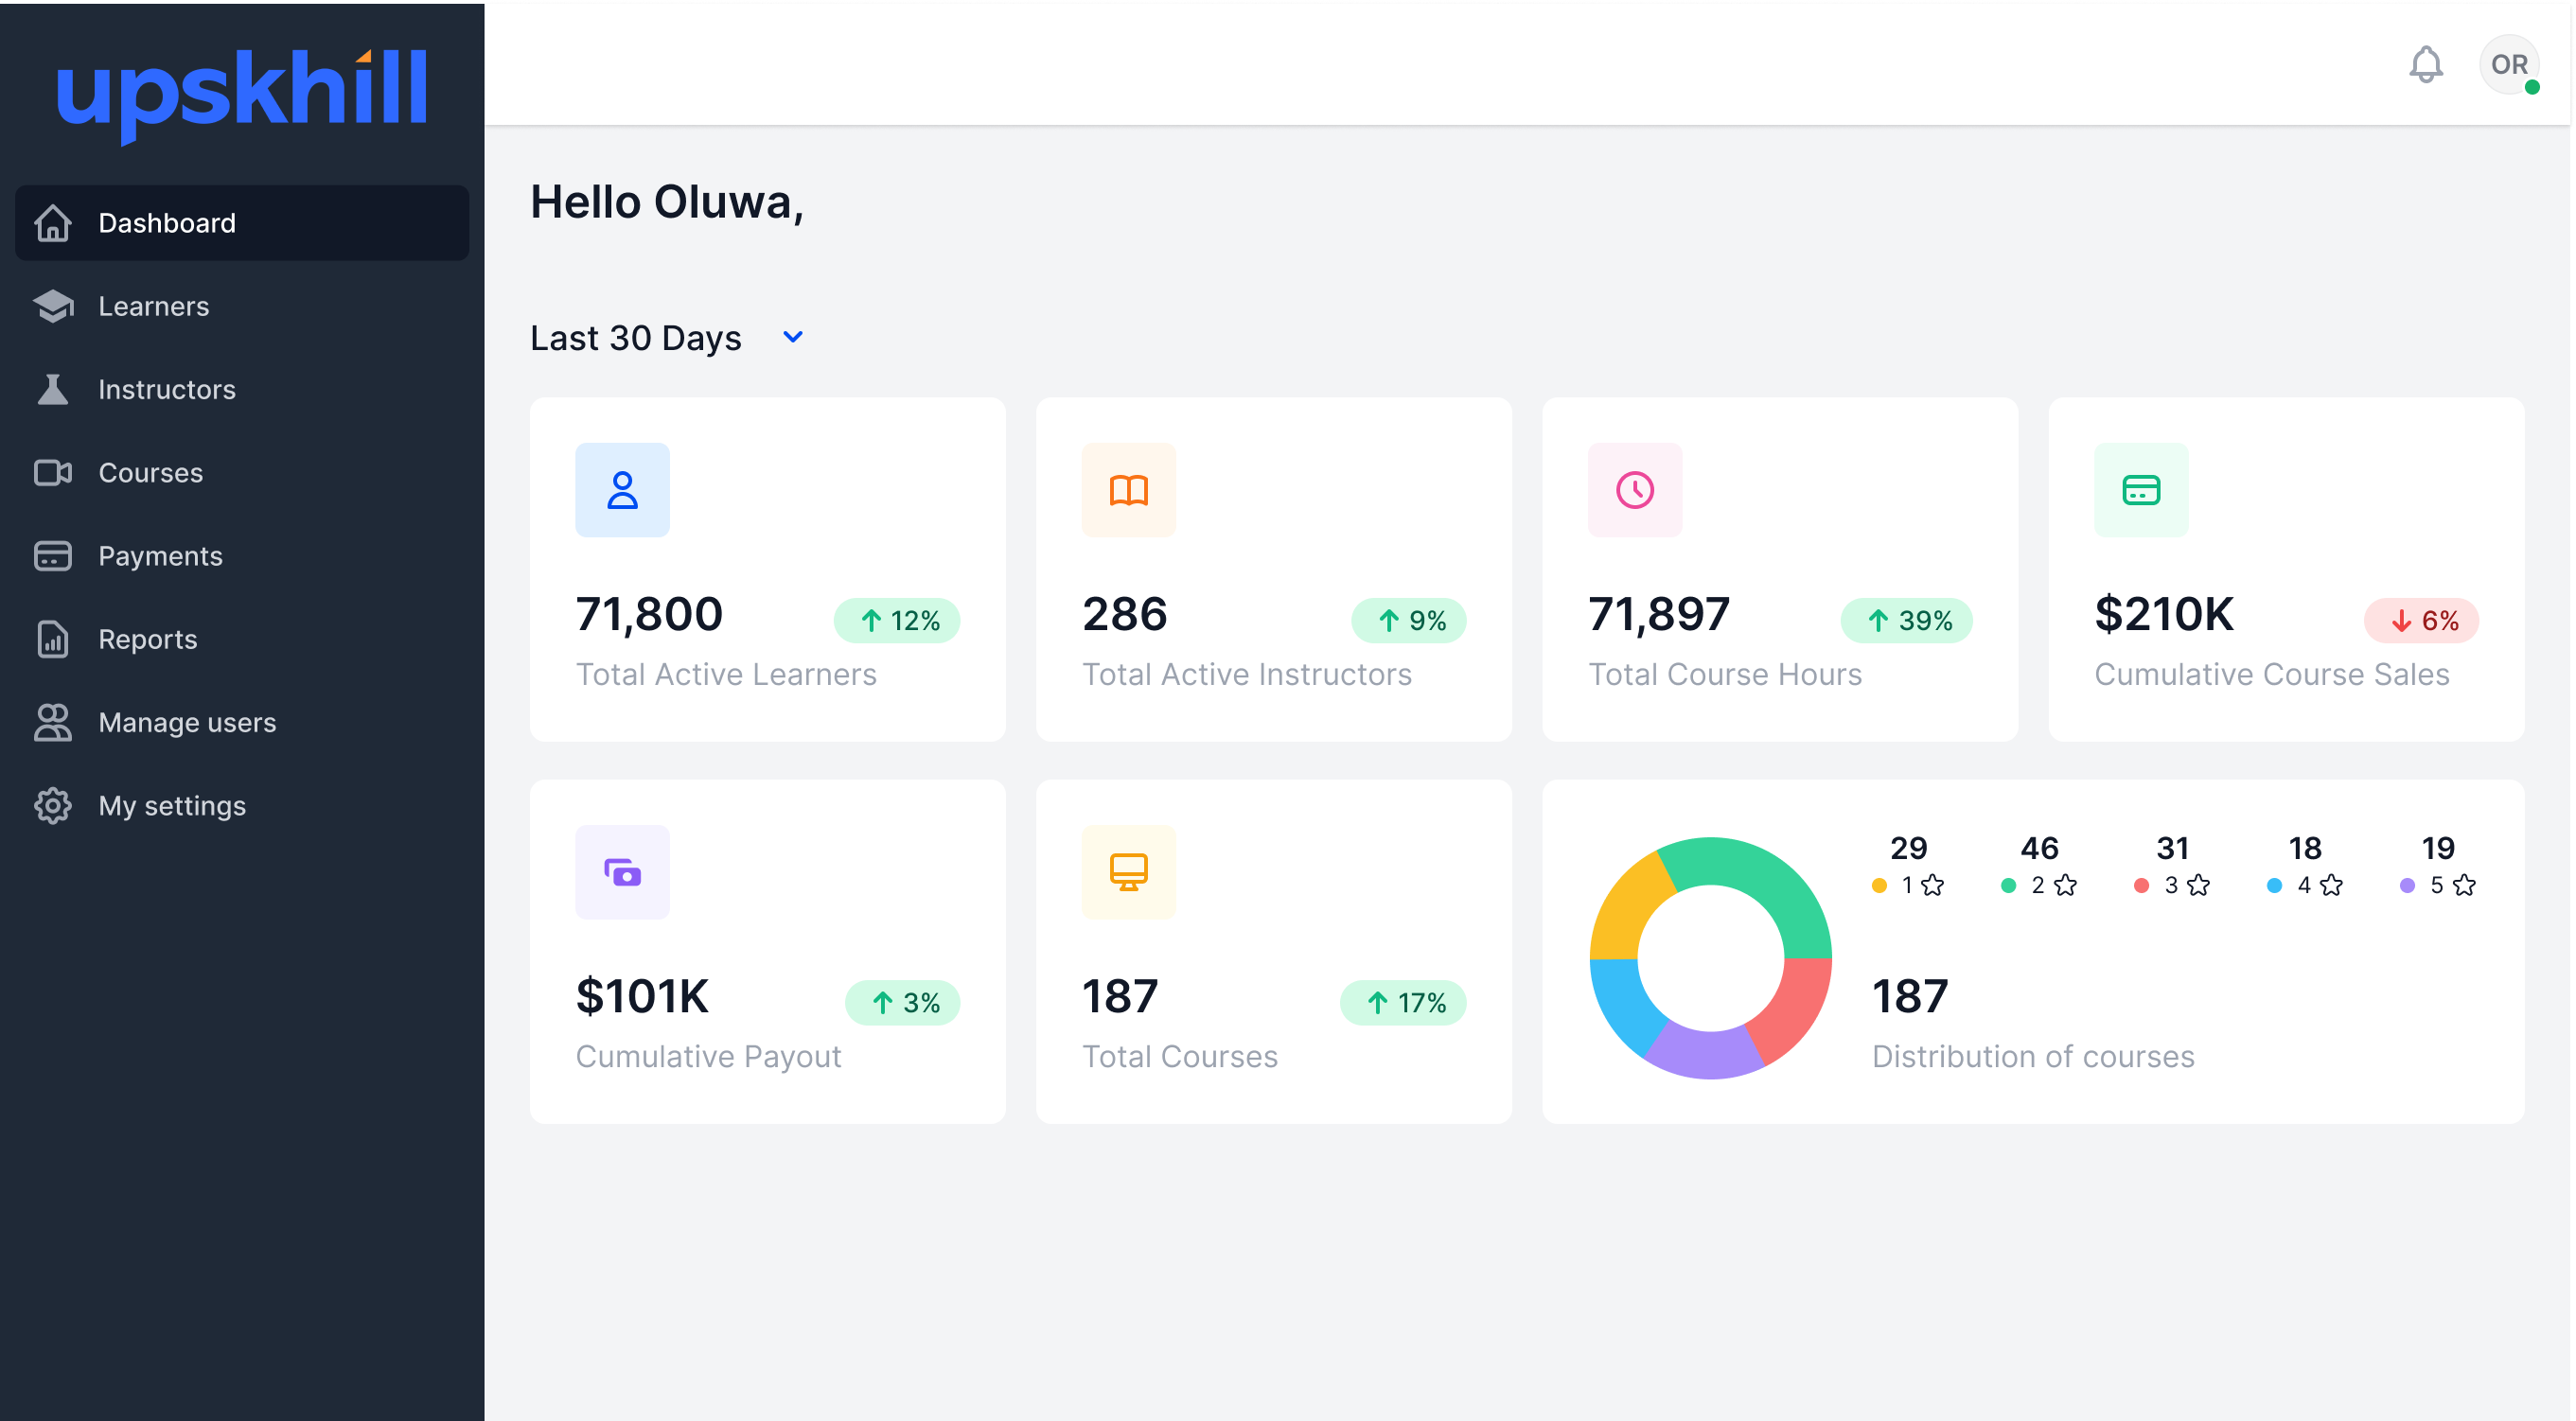
Task: Click the notification bell icon
Action: click(x=2425, y=65)
